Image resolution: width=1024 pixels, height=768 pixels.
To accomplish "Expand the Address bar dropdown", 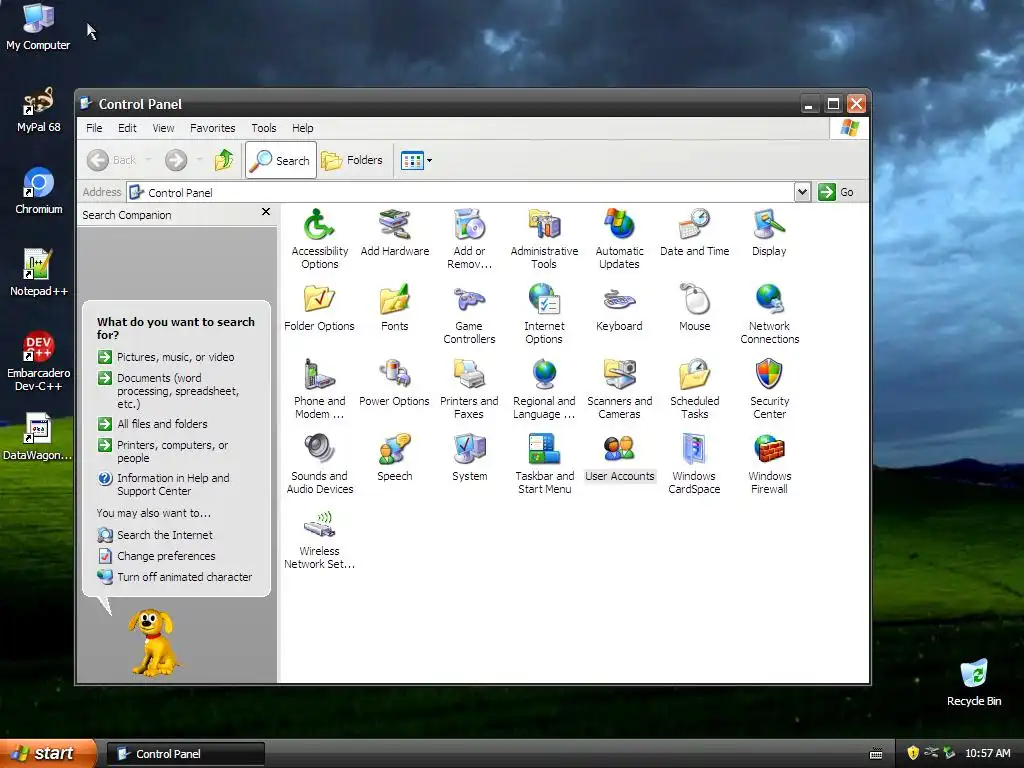I will point(802,192).
